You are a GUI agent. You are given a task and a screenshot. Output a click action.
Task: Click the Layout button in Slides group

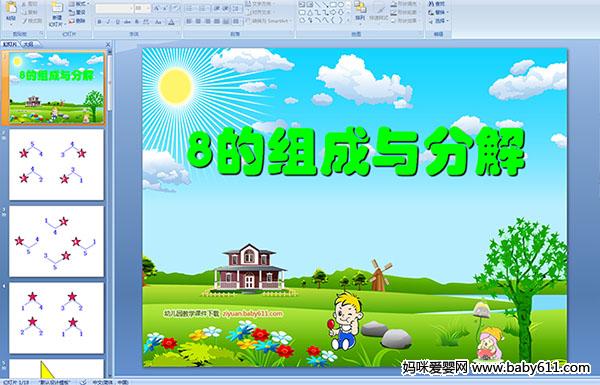pyautogui.click(x=78, y=4)
